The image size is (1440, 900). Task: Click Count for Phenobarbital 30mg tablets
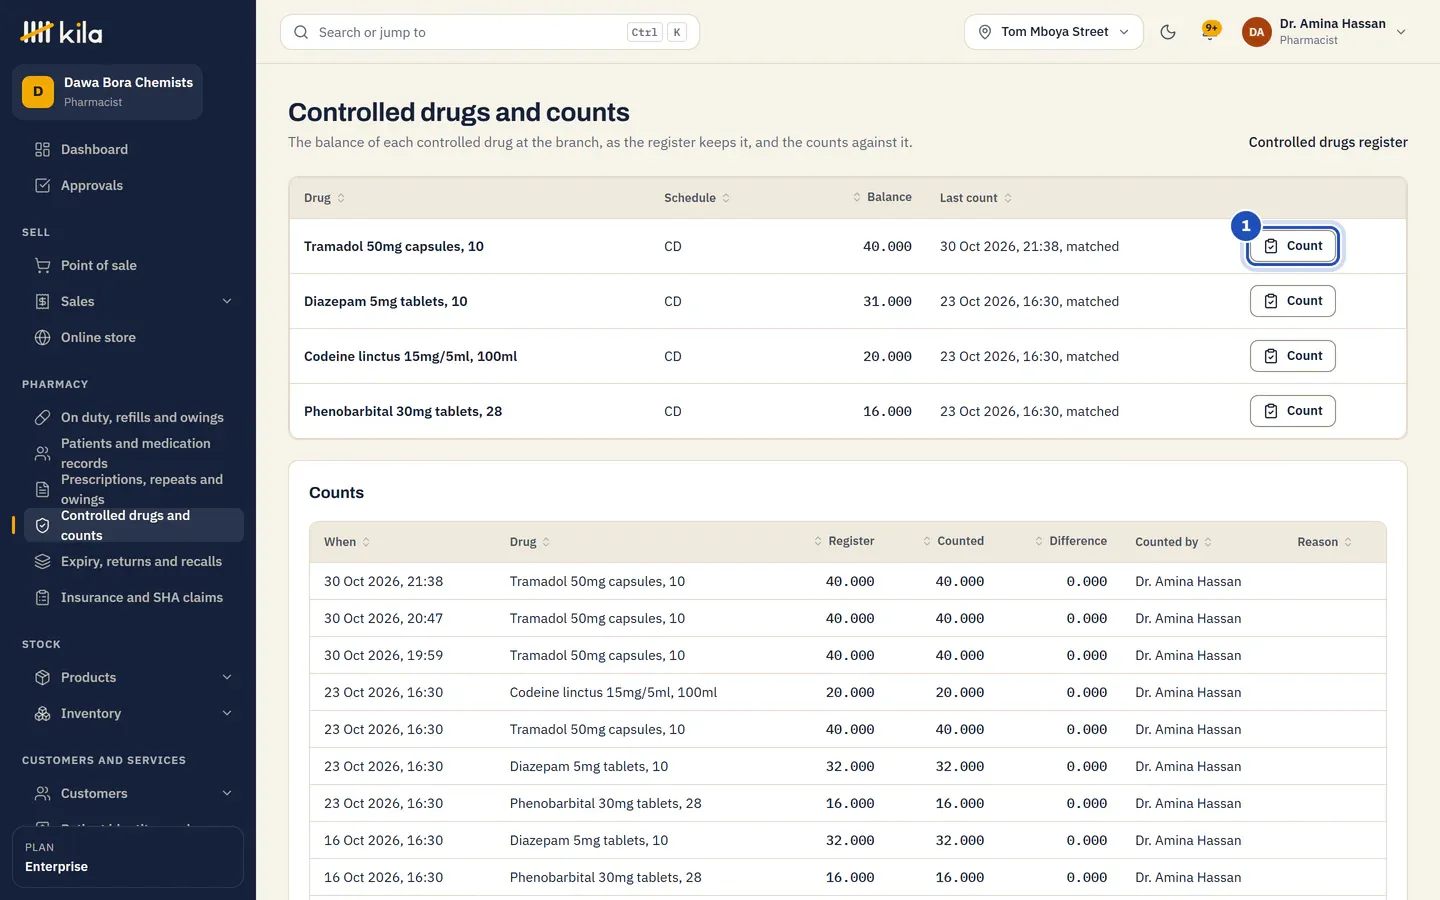pos(1293,411)
